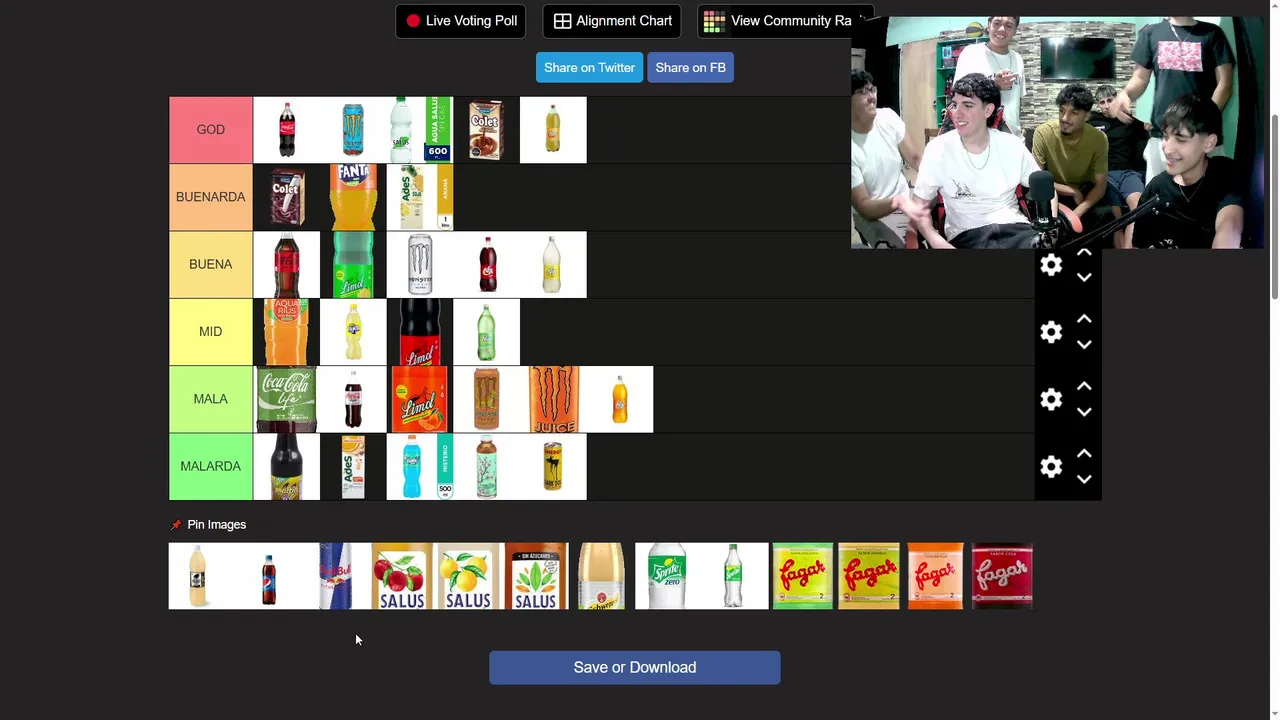This screenshot has width=1280, height=720.
Task: Open settings gear for the MID tier
Action: [1051, 332]
